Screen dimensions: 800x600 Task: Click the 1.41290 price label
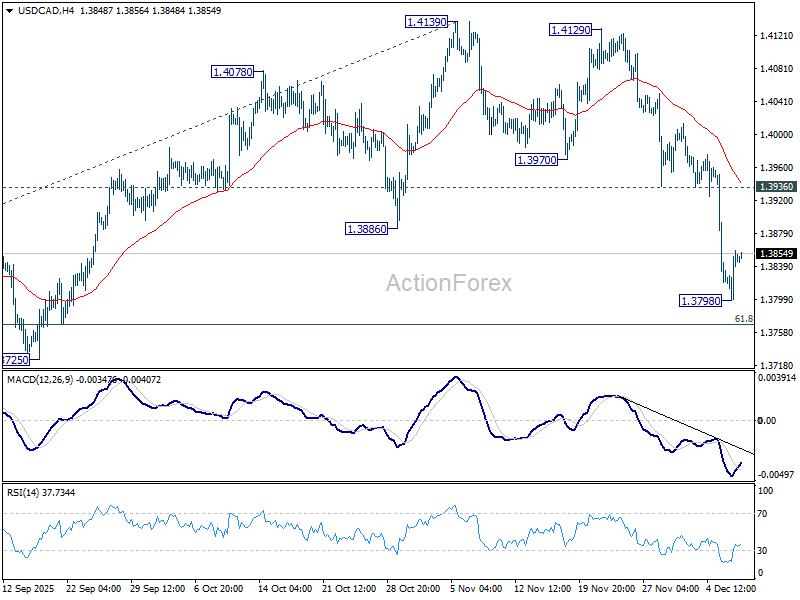(570, 30)
